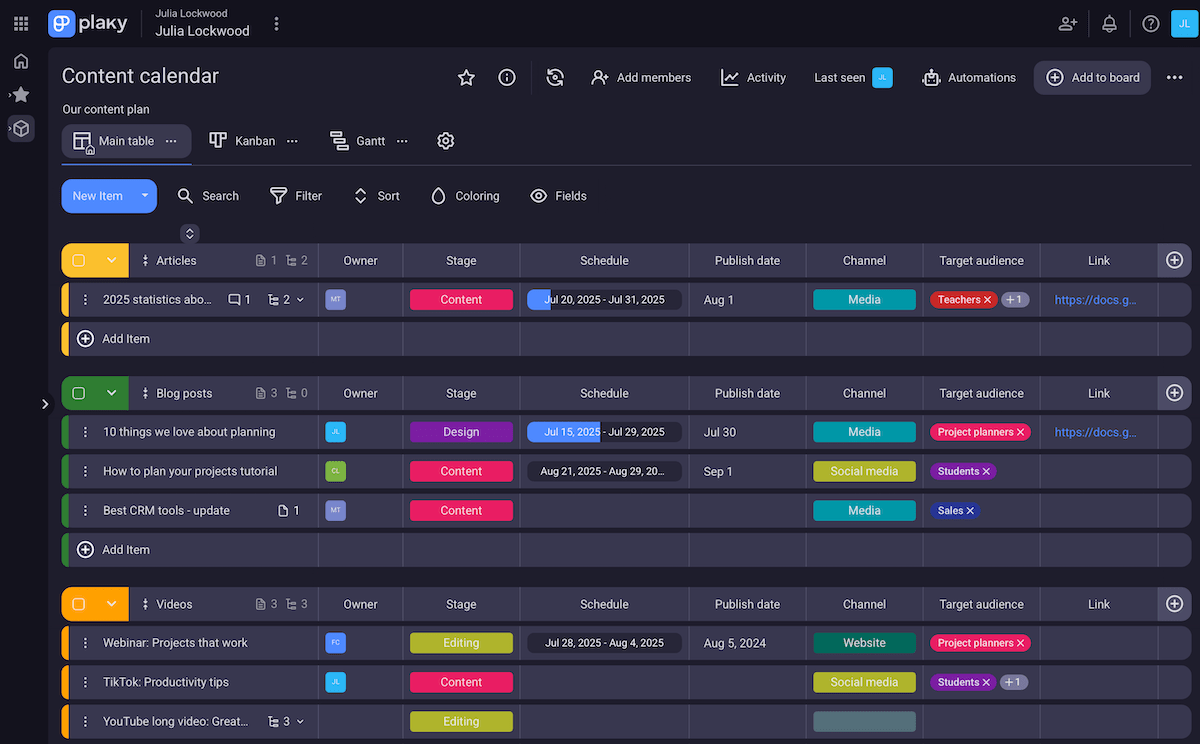Open board view settings gear icon
This screenshot has height=744, width=1200.
pos(446,141)
